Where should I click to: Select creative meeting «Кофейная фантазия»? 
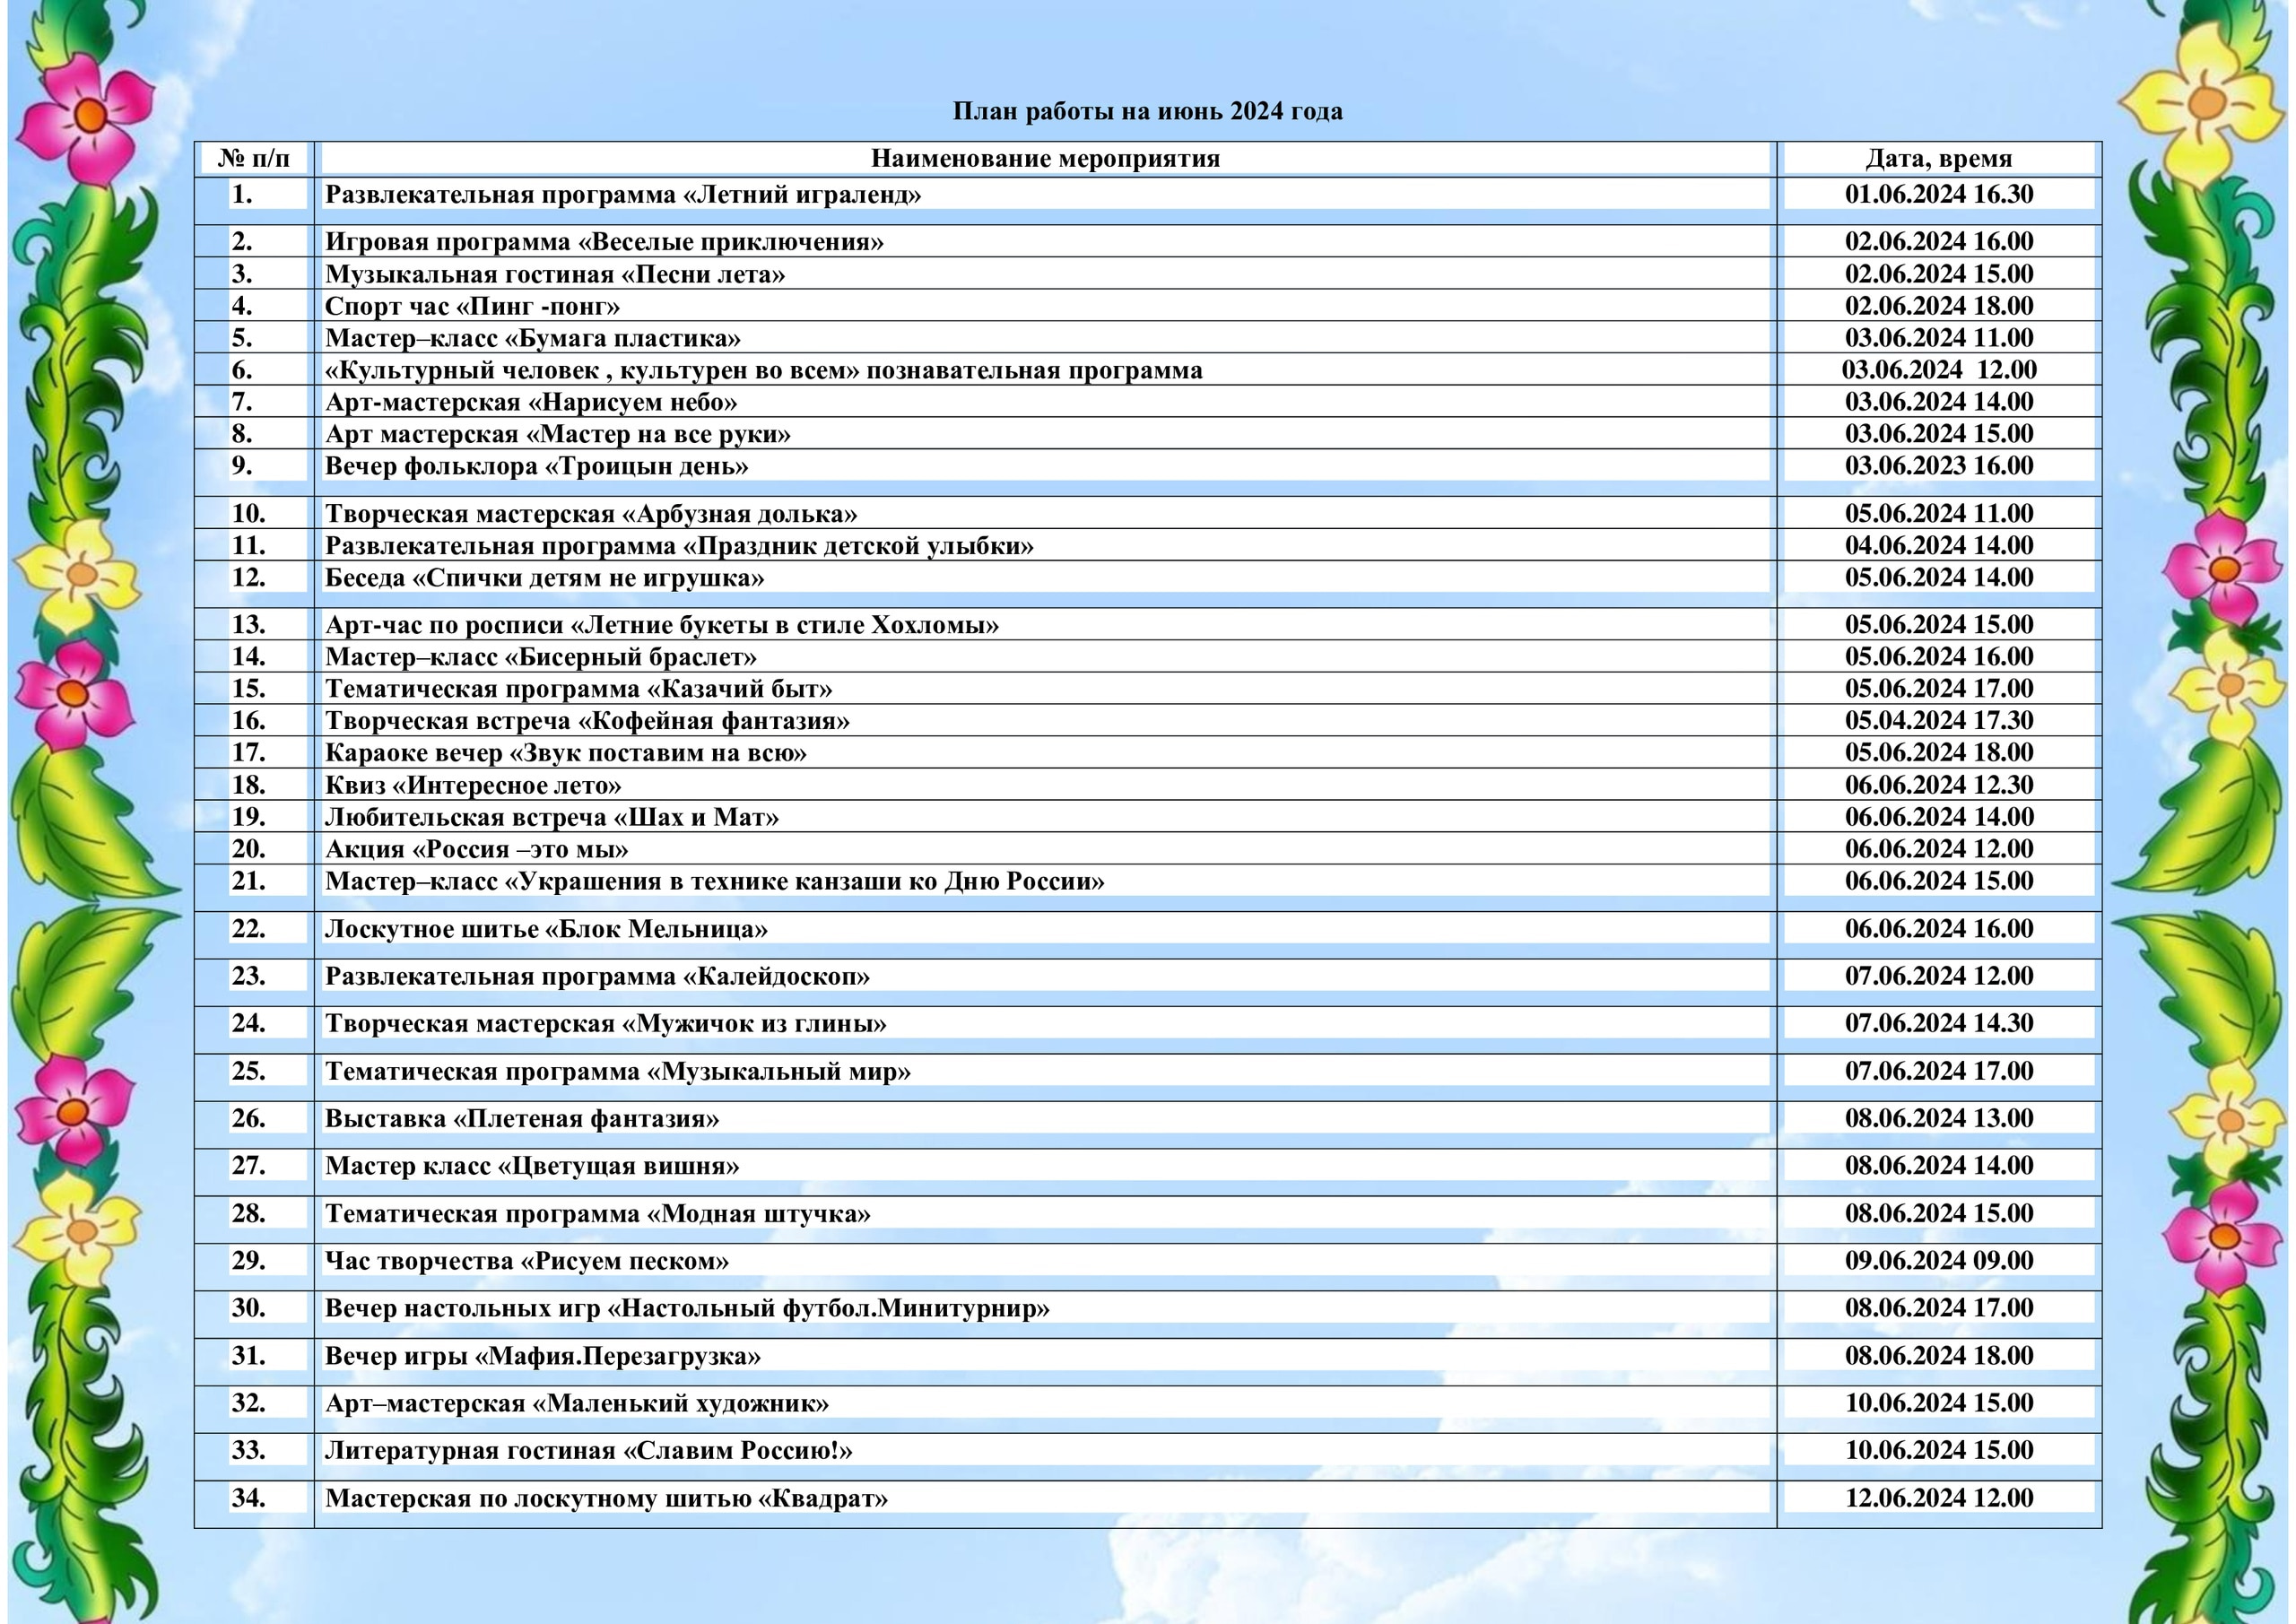(588, 721)
